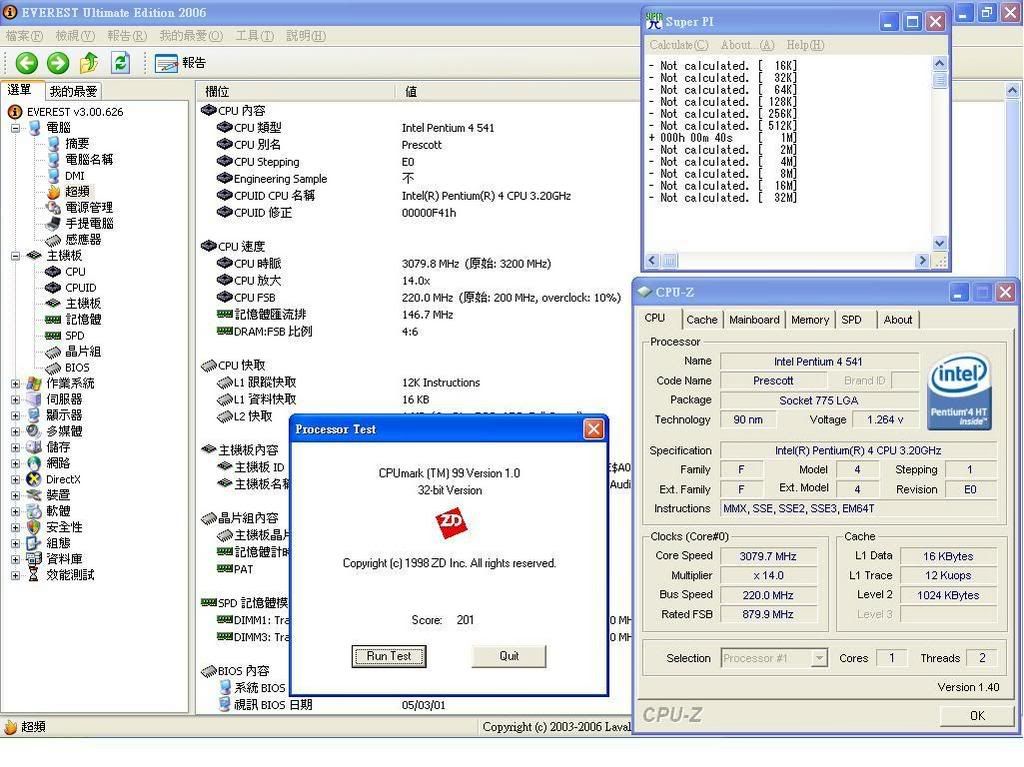Click OK button in CPU-Z window
The image size is (1024, 767).
(x=977, y=715)
